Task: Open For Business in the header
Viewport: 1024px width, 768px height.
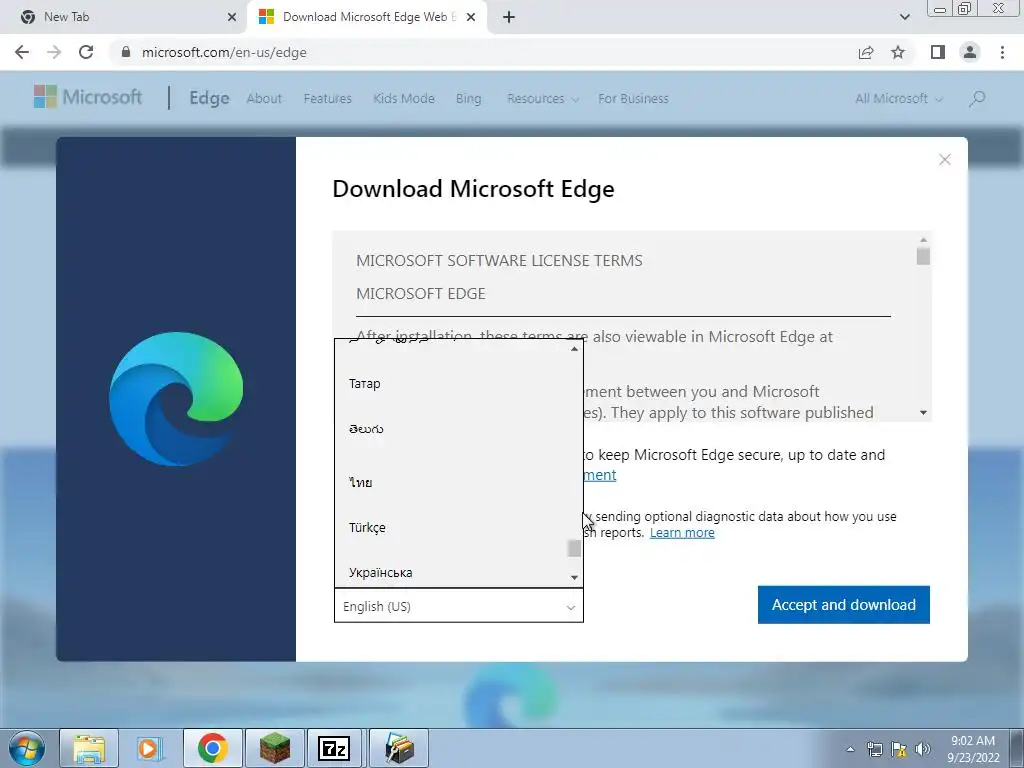Action: pyautogui.click(x=633, y=99)
